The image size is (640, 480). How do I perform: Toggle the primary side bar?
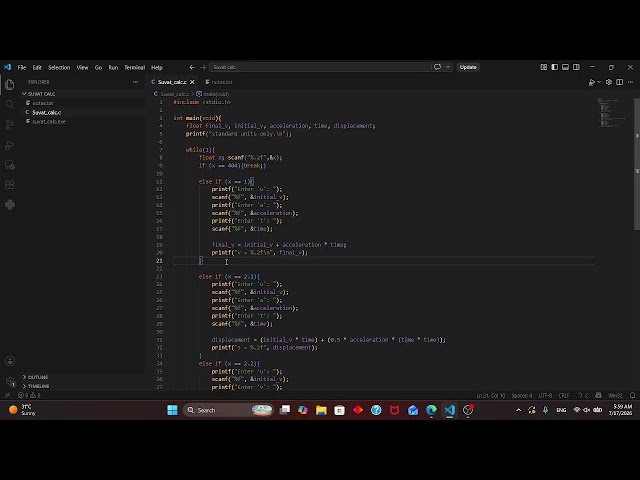click(x=554, y=67)
